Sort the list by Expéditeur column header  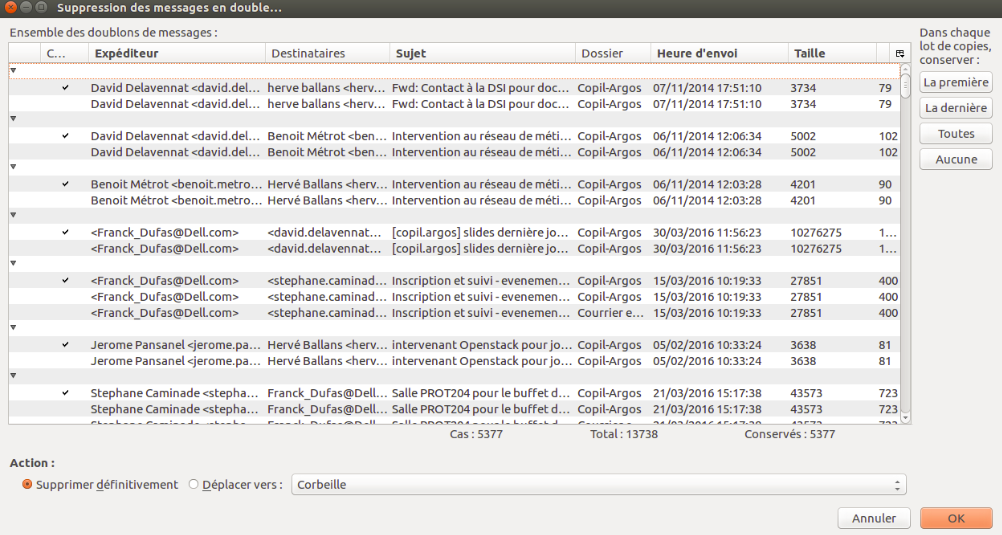(176, 53)
